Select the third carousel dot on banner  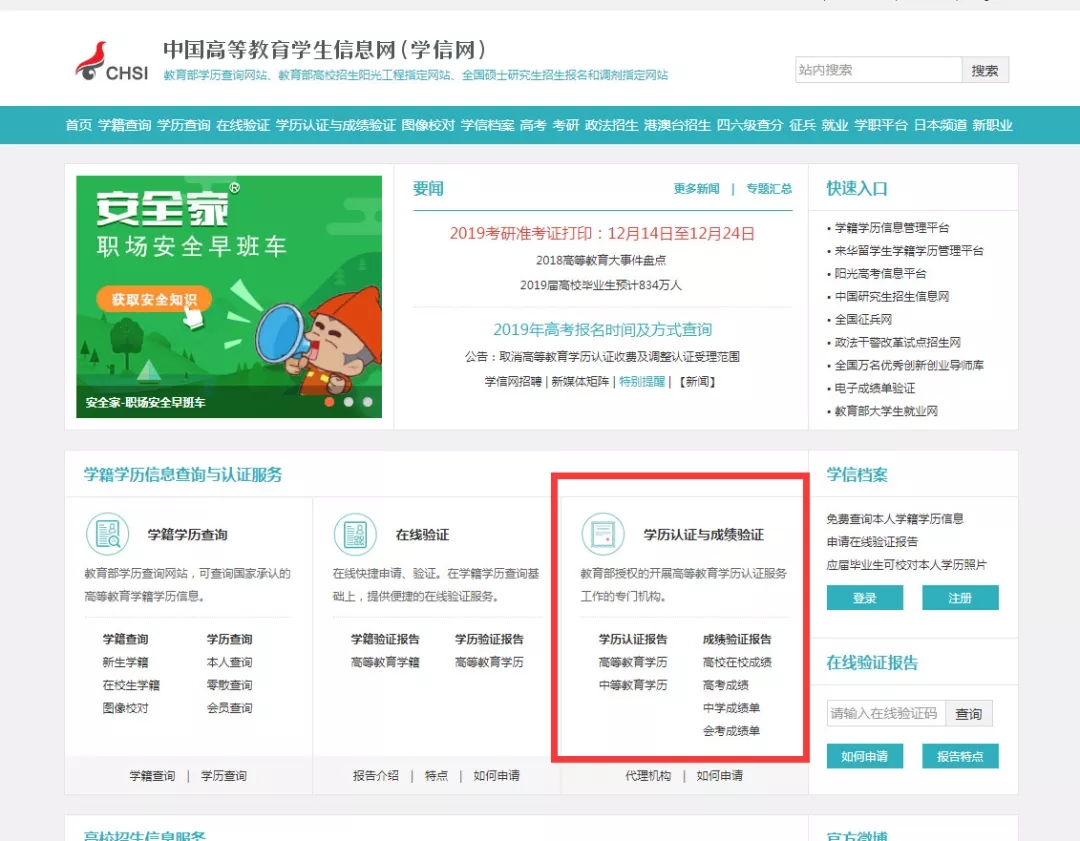[368, 402]
